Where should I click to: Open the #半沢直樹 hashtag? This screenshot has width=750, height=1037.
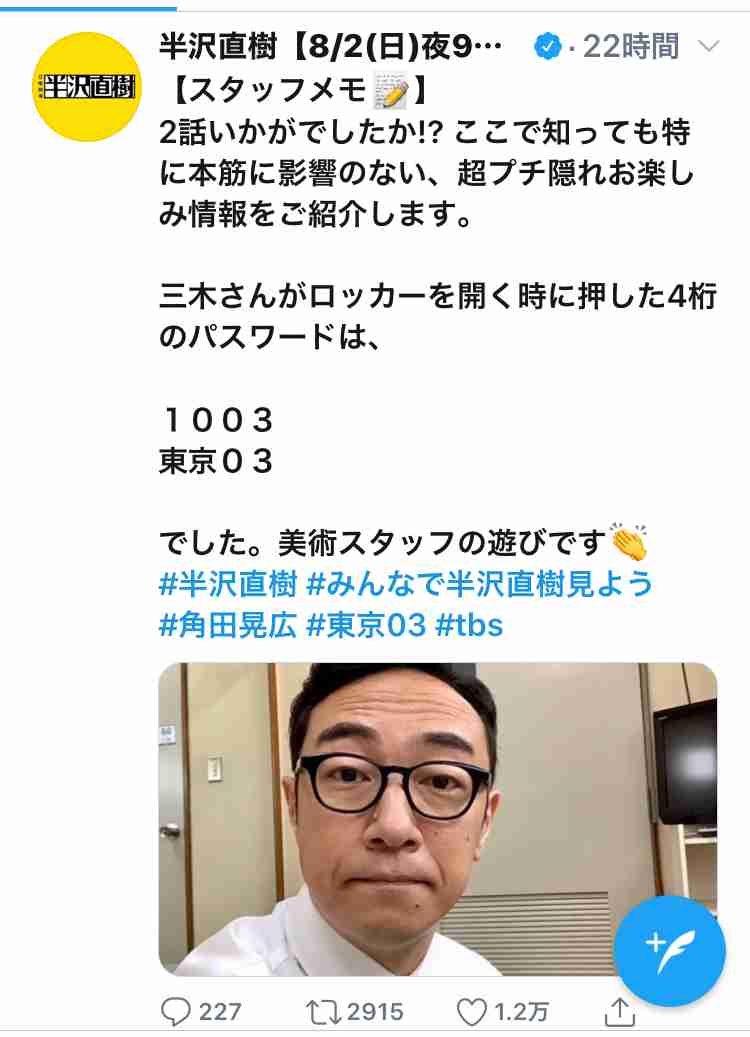pos(228,584)
